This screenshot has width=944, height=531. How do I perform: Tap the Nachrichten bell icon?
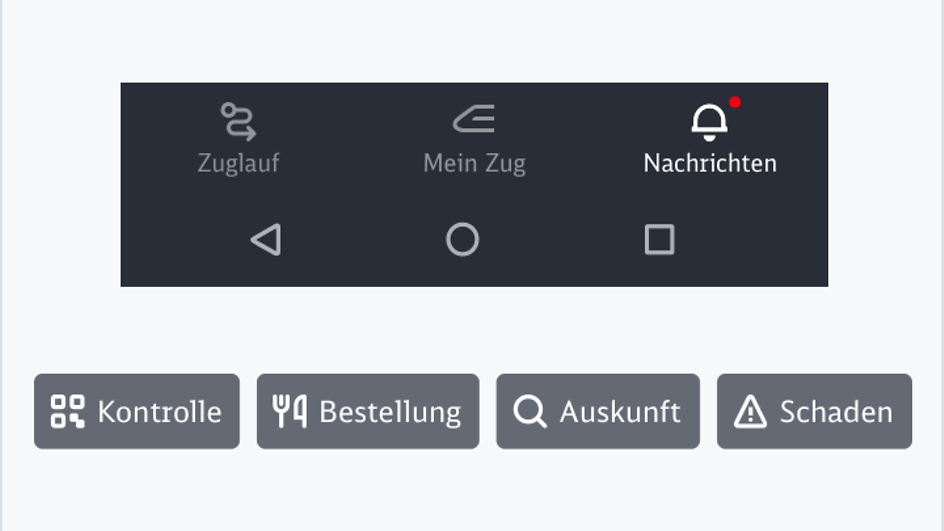click(x=709, y=122)
